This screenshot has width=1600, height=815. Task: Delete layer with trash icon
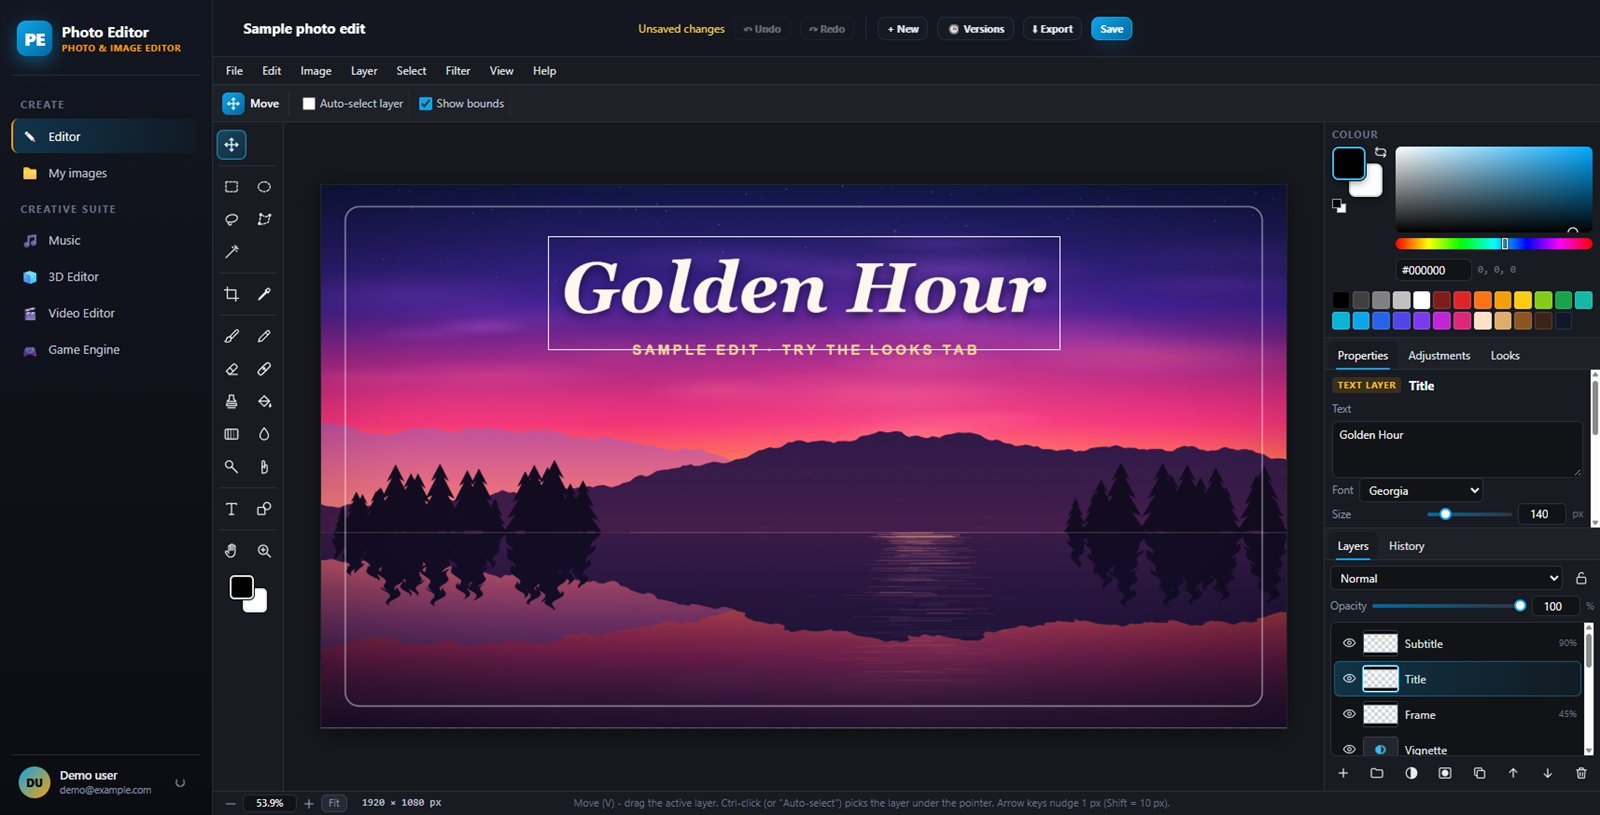click(x=1581, y=773)
